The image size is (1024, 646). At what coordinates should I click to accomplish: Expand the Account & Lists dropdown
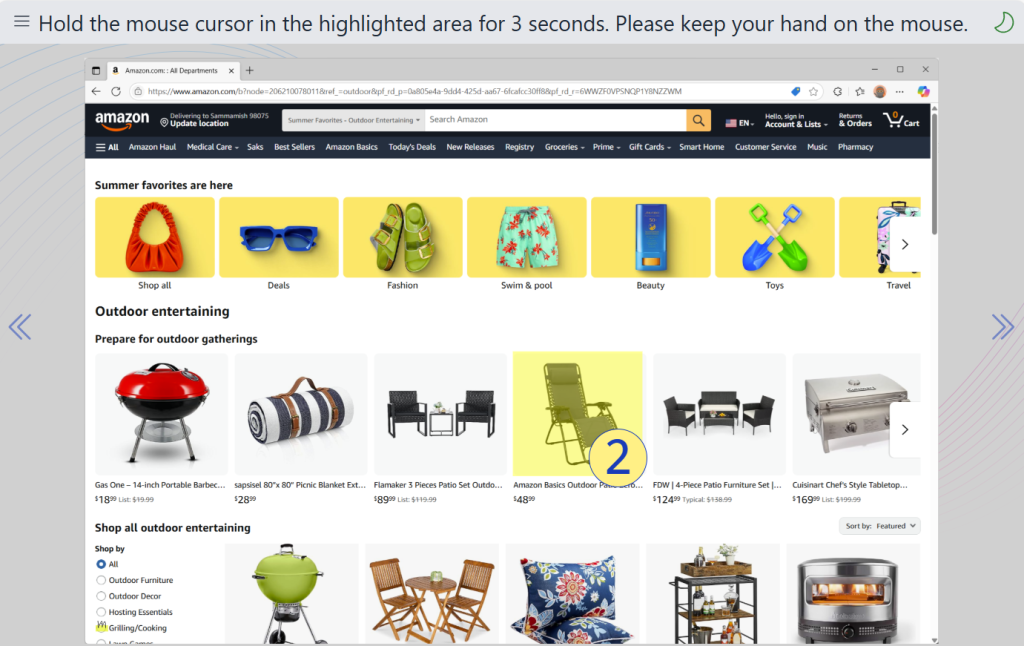[x=795, y=120]
